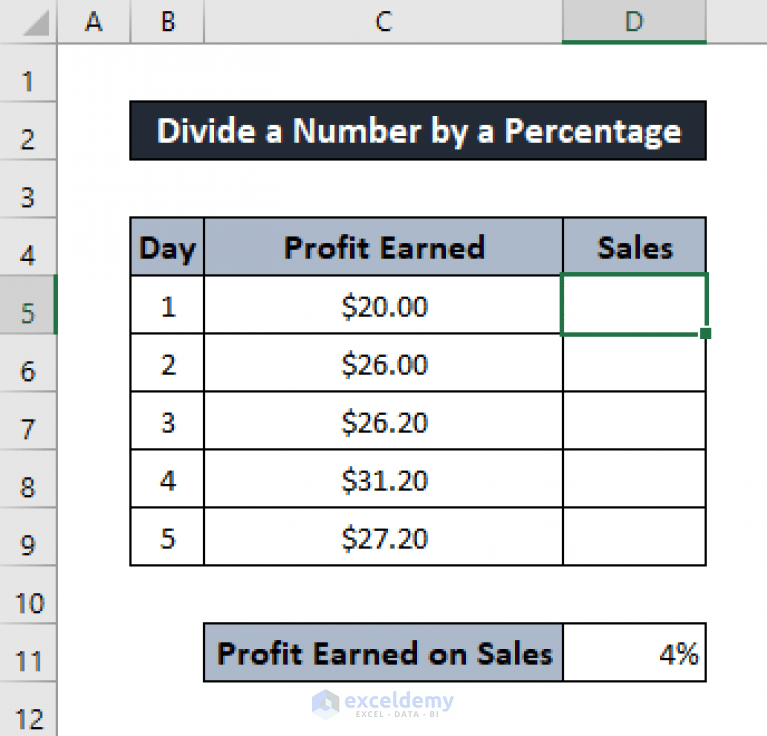Select row 7 header
The image size is (767, 736).
click(28, 421)
